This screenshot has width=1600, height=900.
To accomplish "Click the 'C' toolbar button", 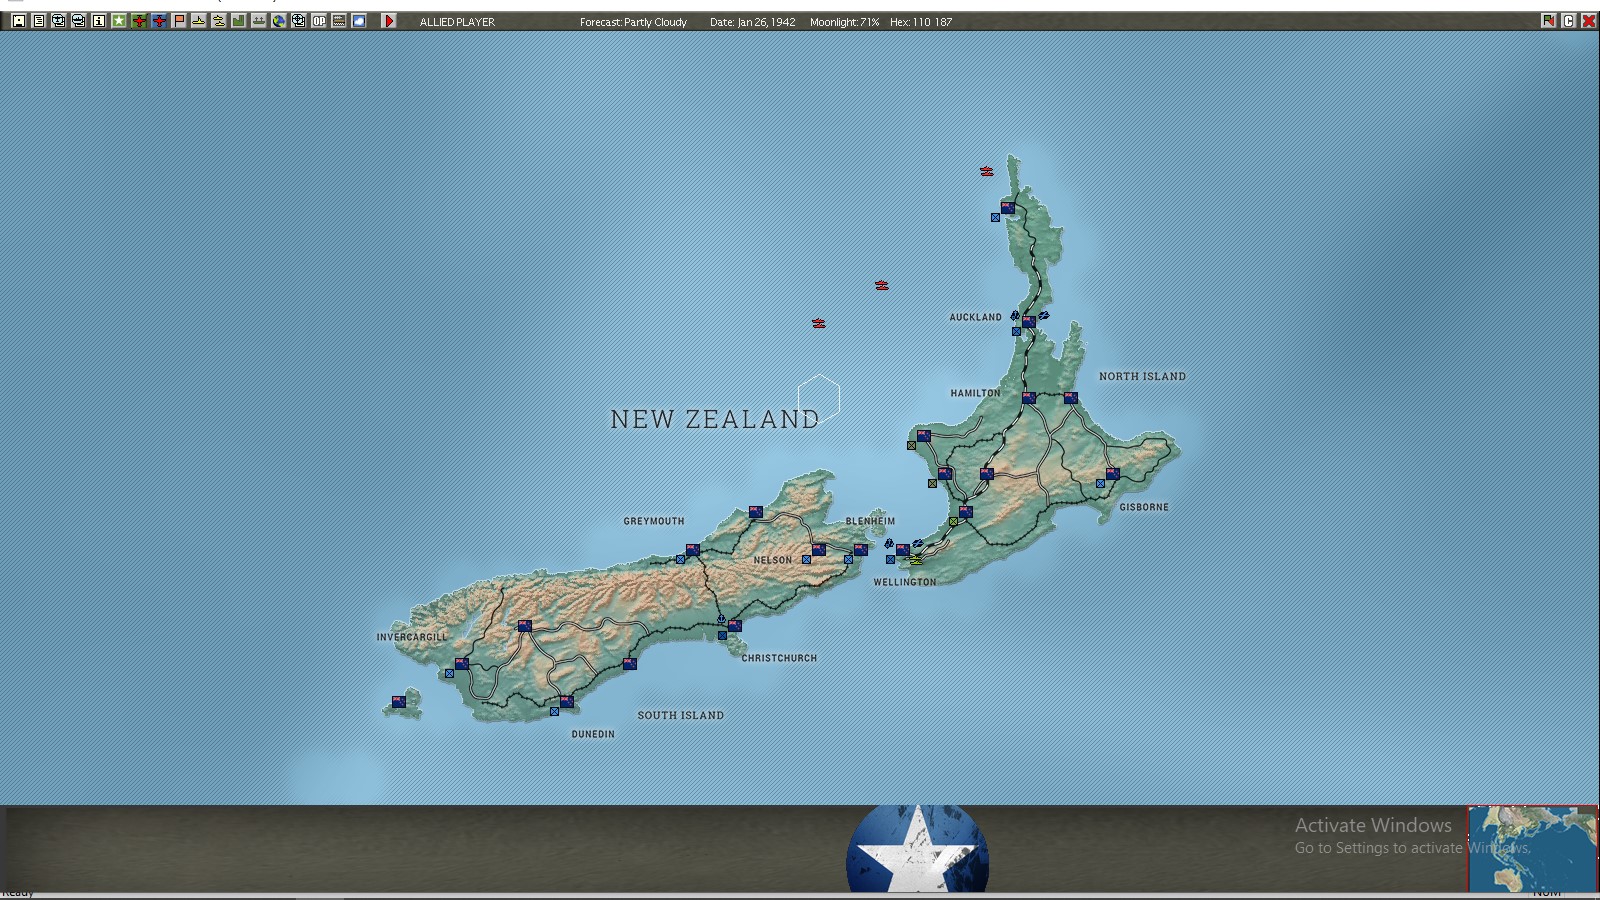I will pos(1569,21).
